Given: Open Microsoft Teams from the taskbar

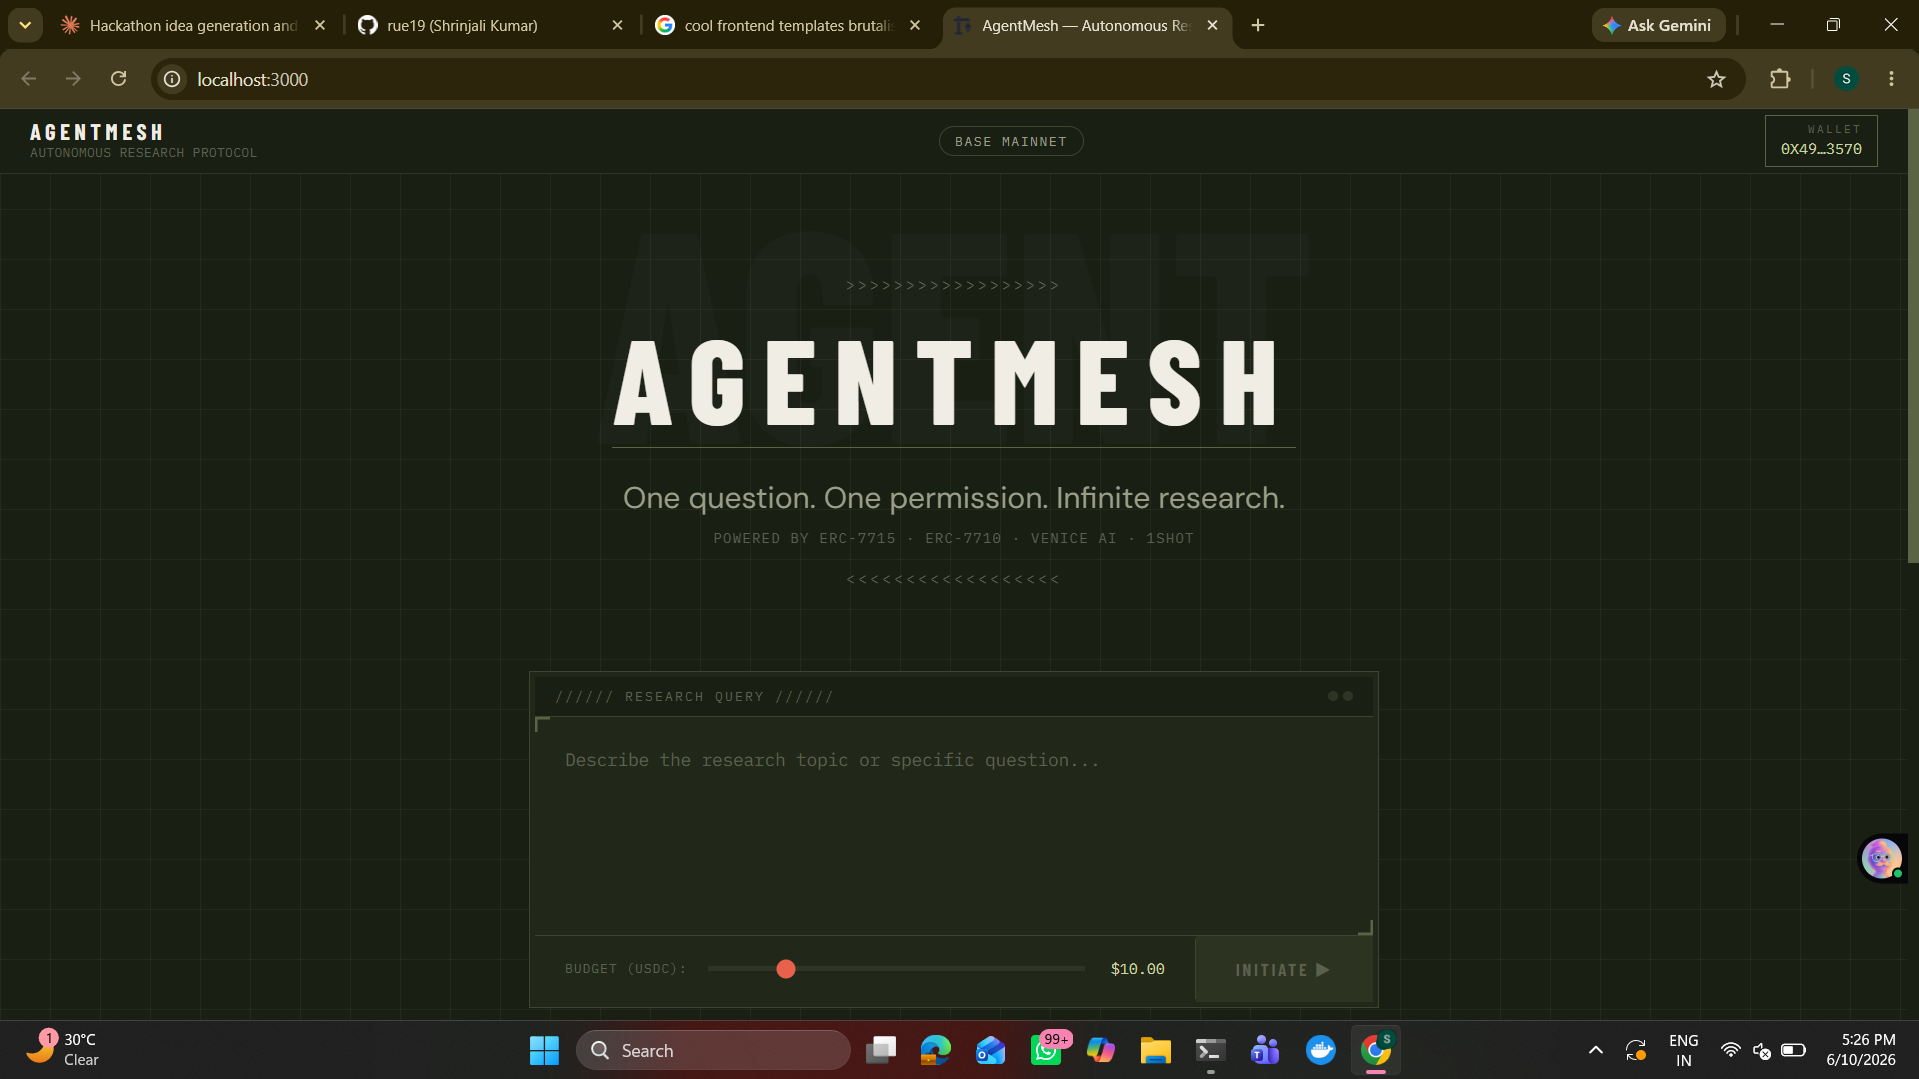Looking at the screenshot, I should [1266, 1050].
